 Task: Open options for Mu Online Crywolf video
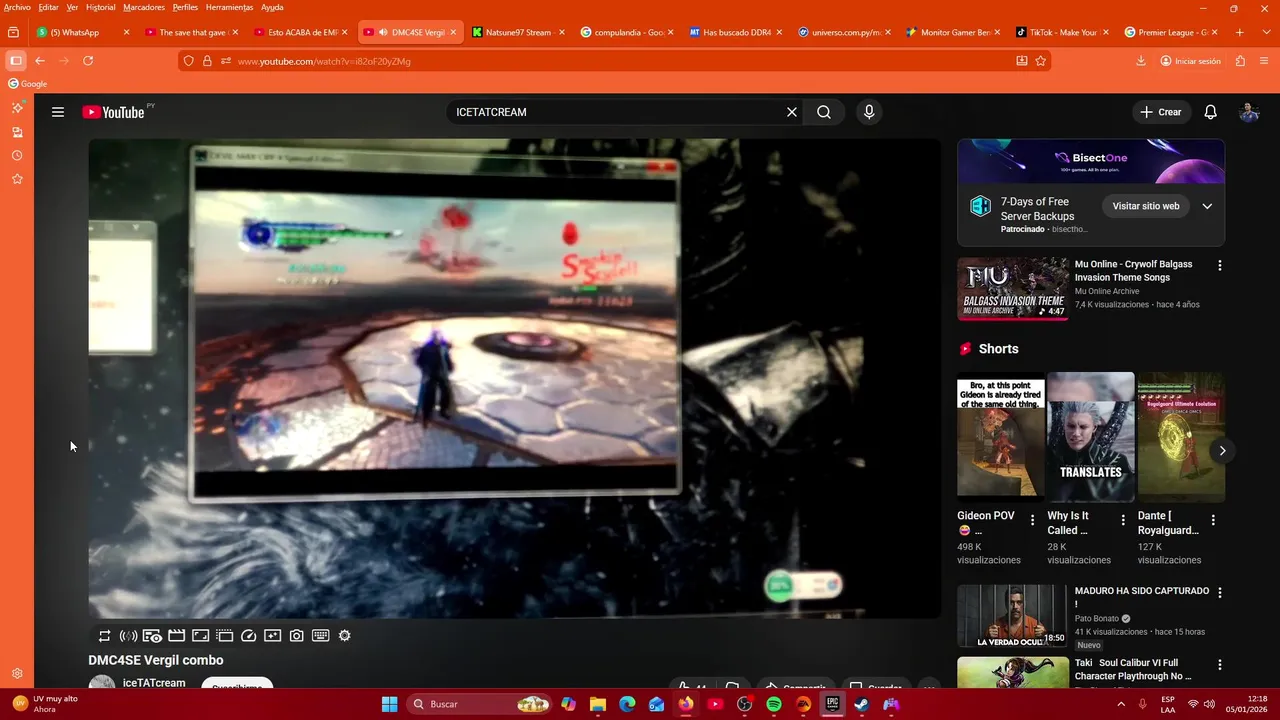pos(1220,266)
